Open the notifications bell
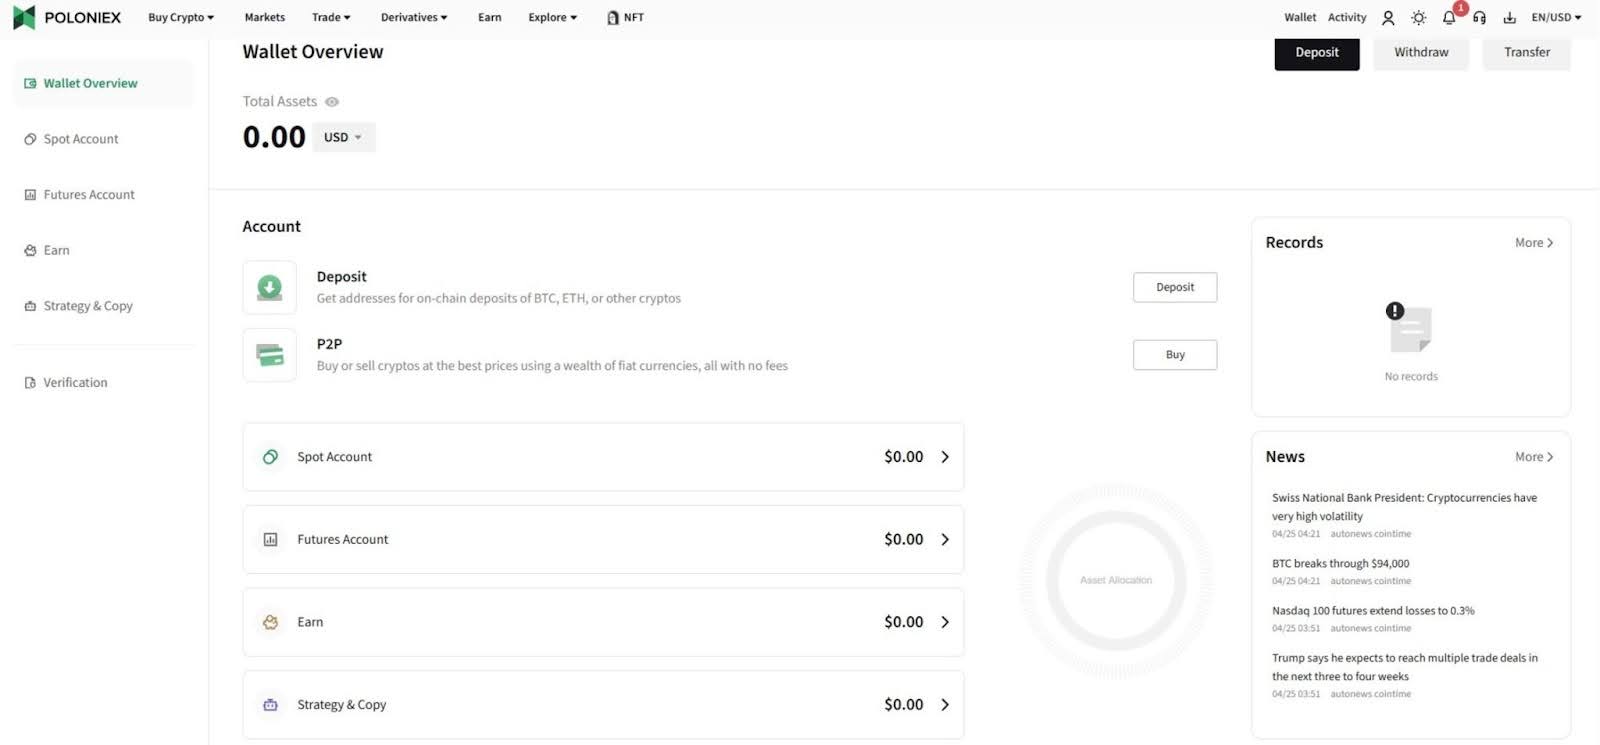This screenshot has width=1600, height=745. pyautogui.click(x=1449, y=18)
